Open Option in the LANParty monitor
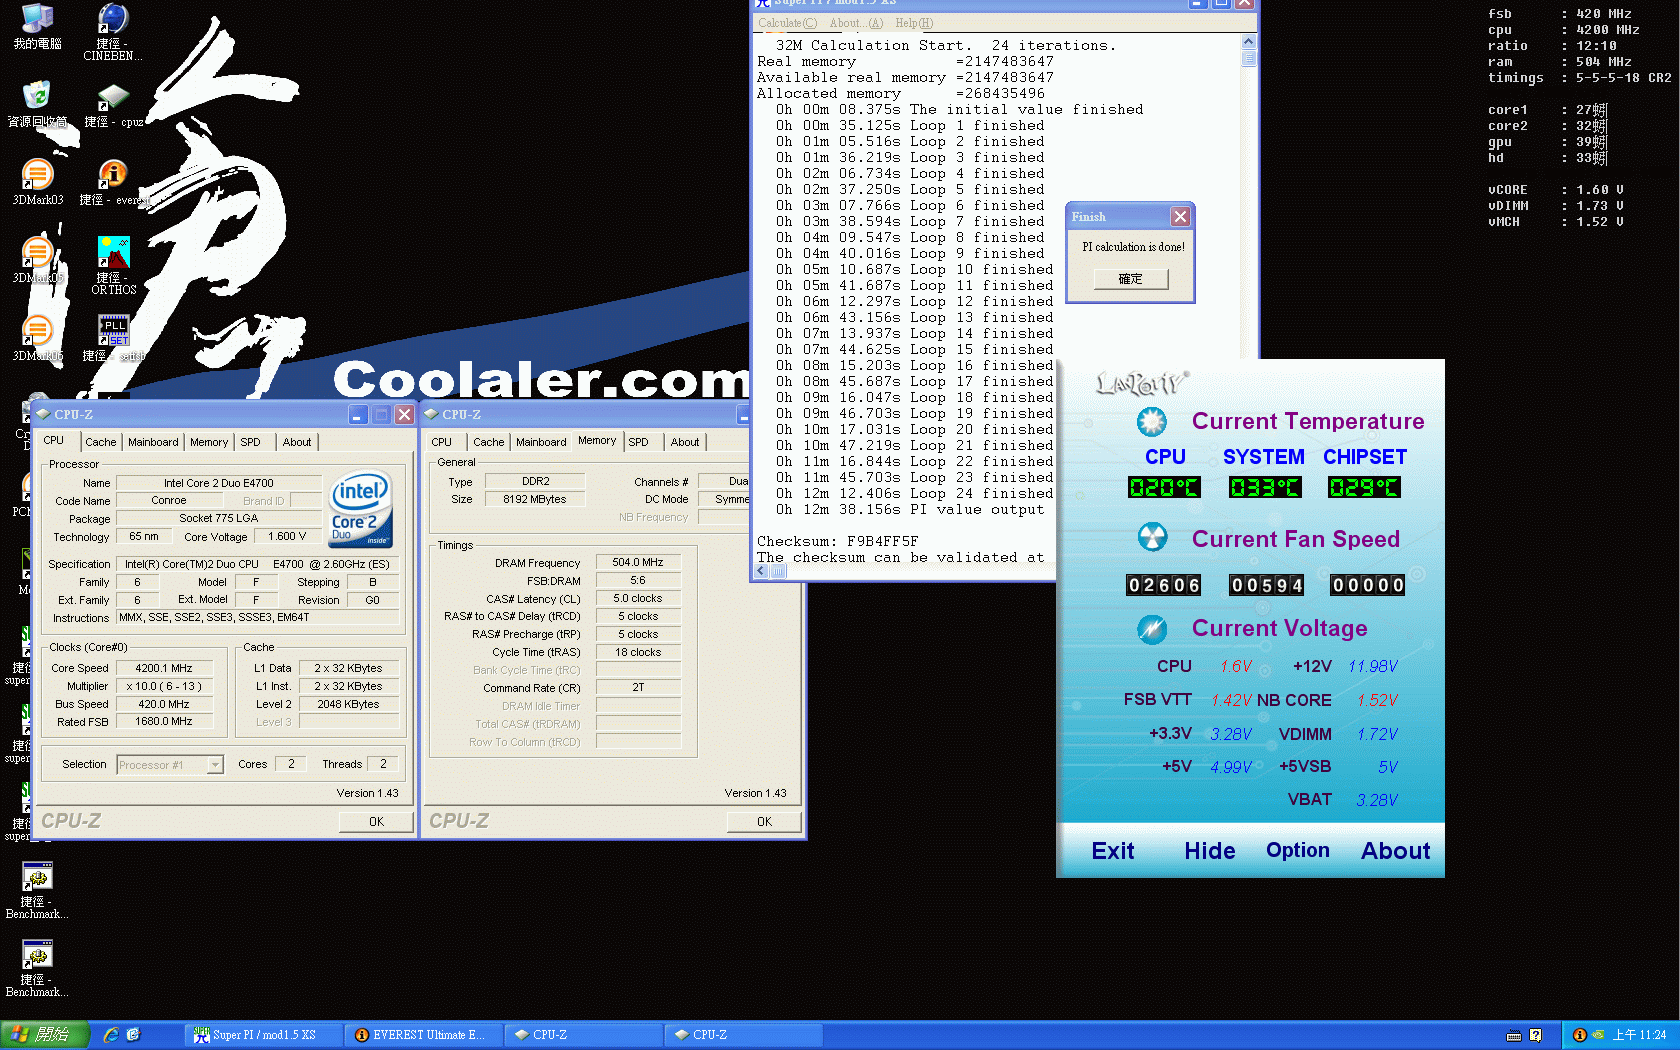This screenshot has height=1050, width=1680. tap(1298, 850)
